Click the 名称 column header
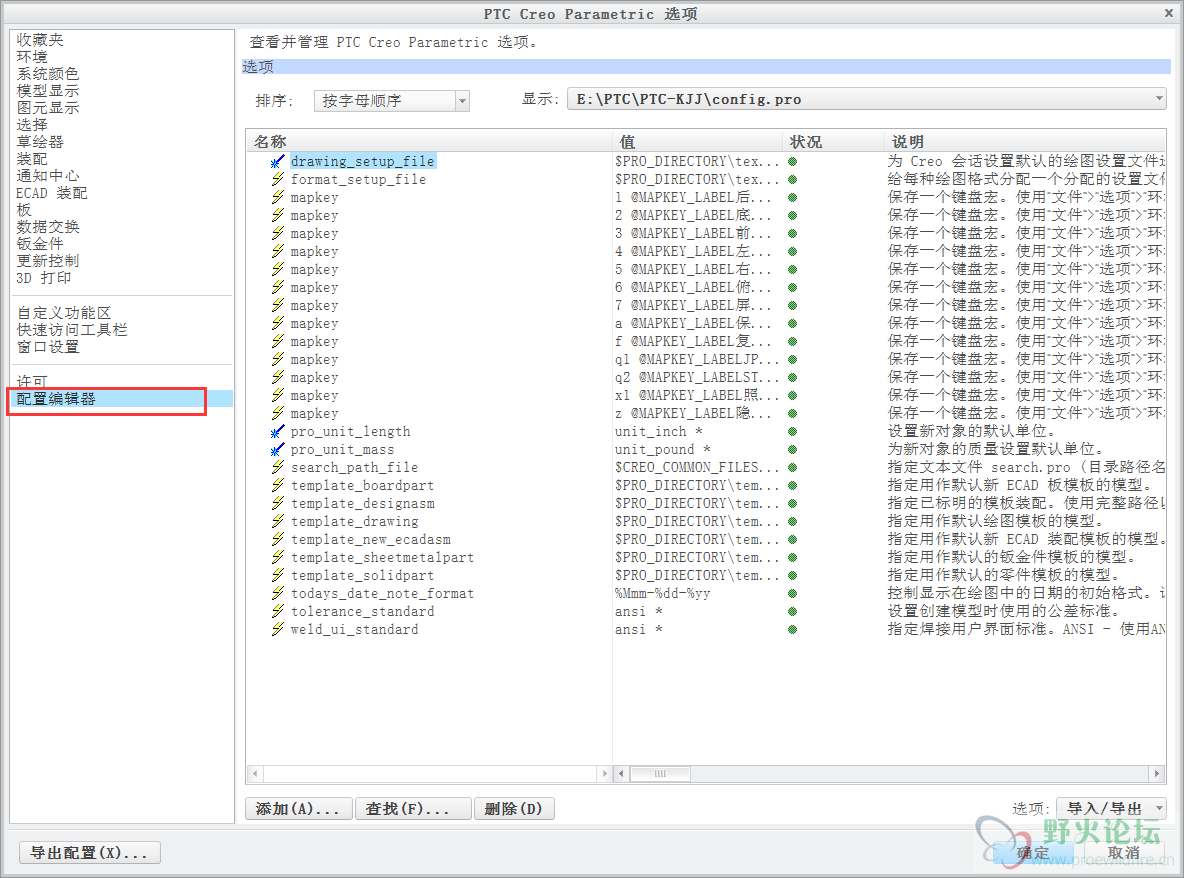This screenshot has height=878, width=1184. pyautogui.click(x=429, y=141)
